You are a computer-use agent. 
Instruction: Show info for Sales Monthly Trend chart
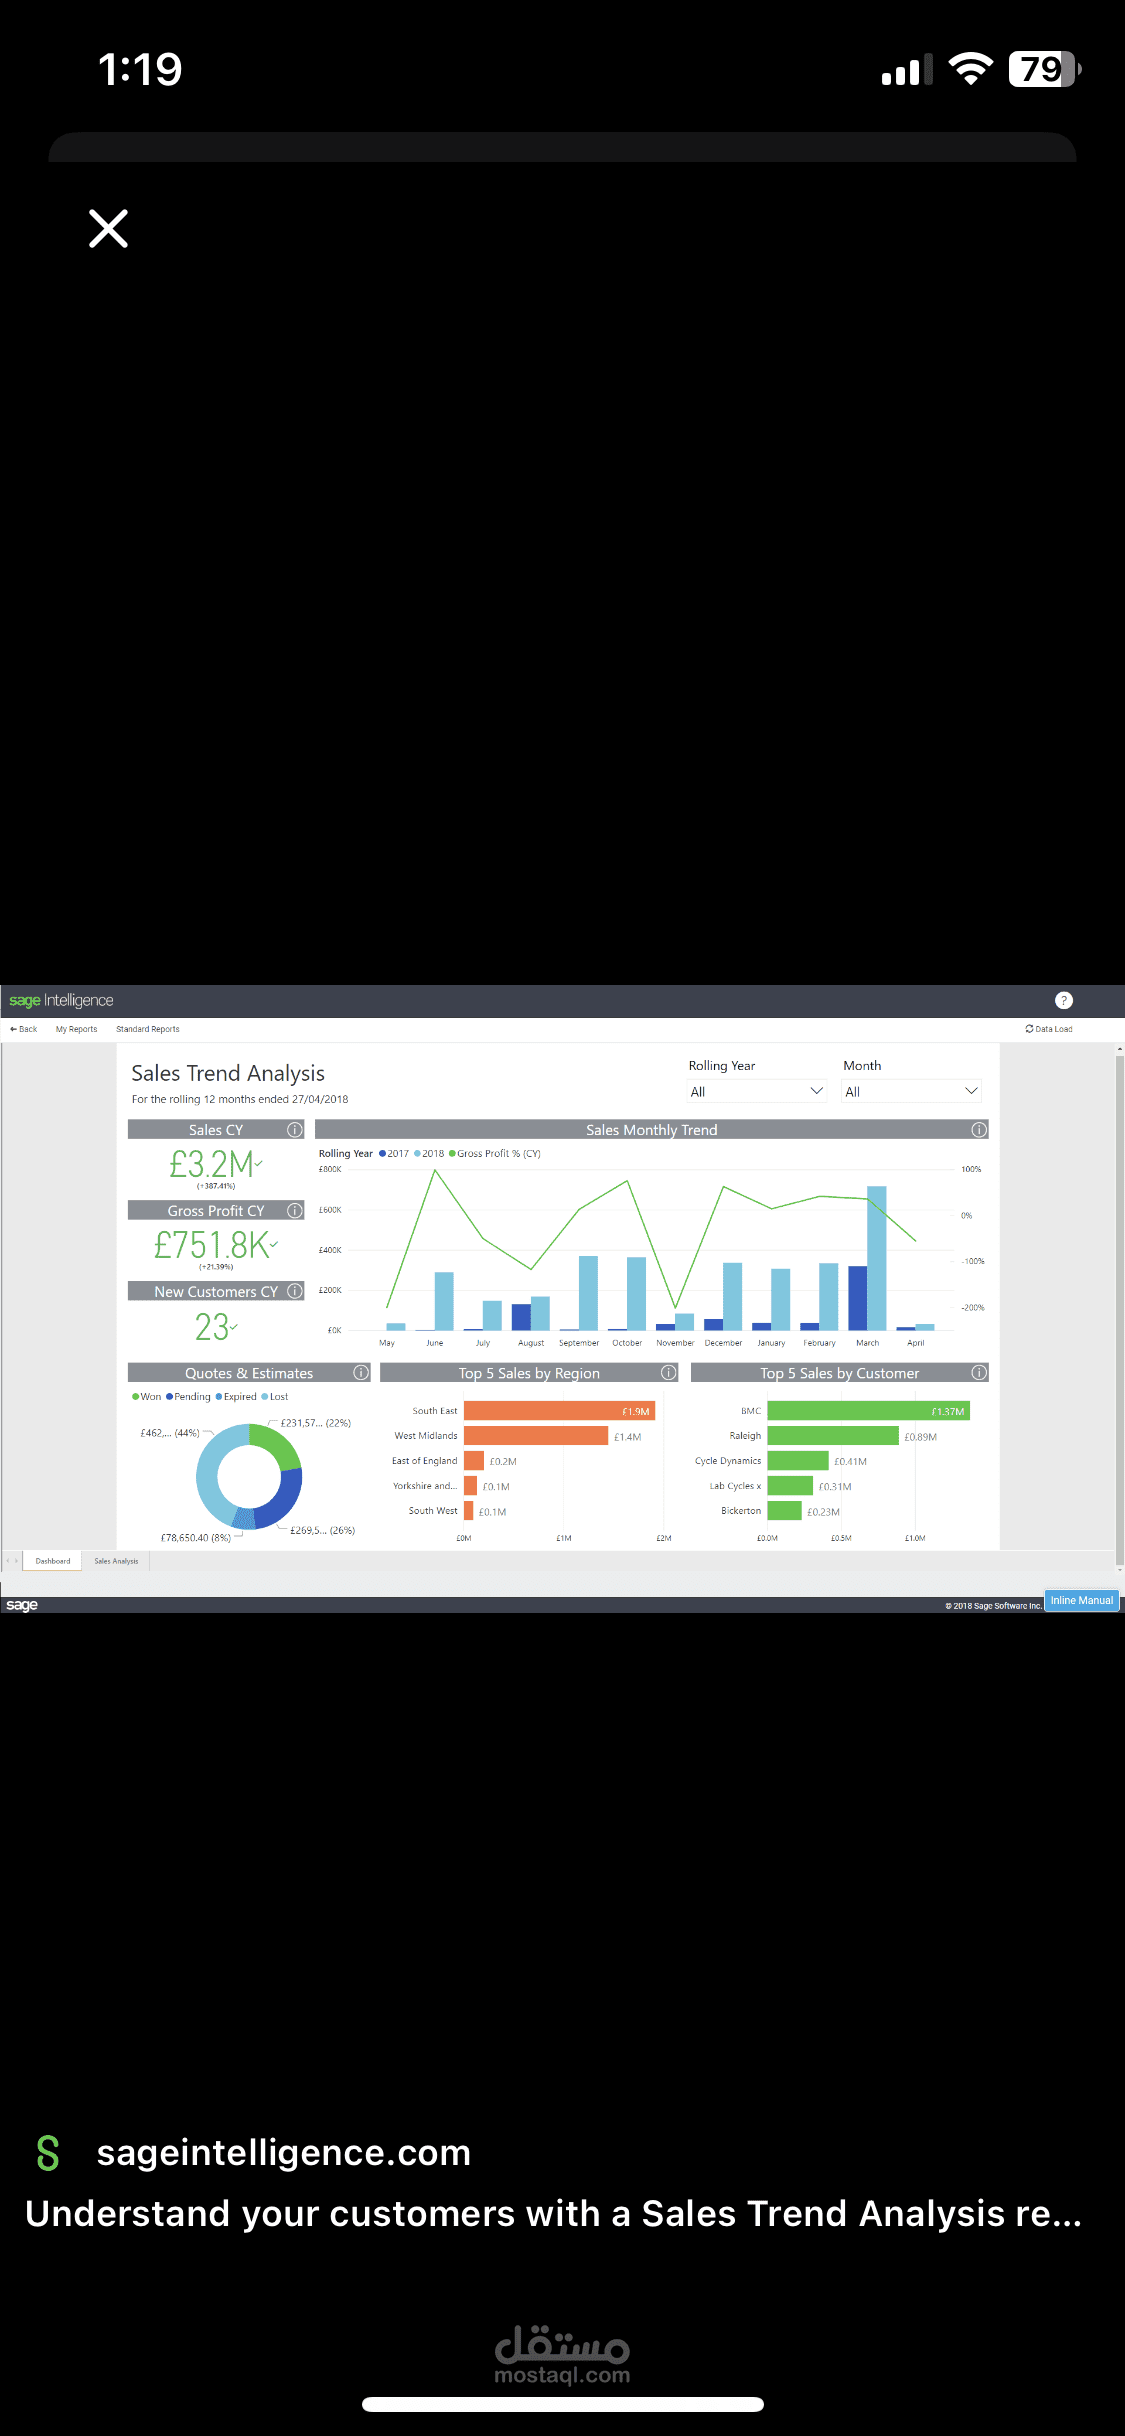coord(979,1129)
